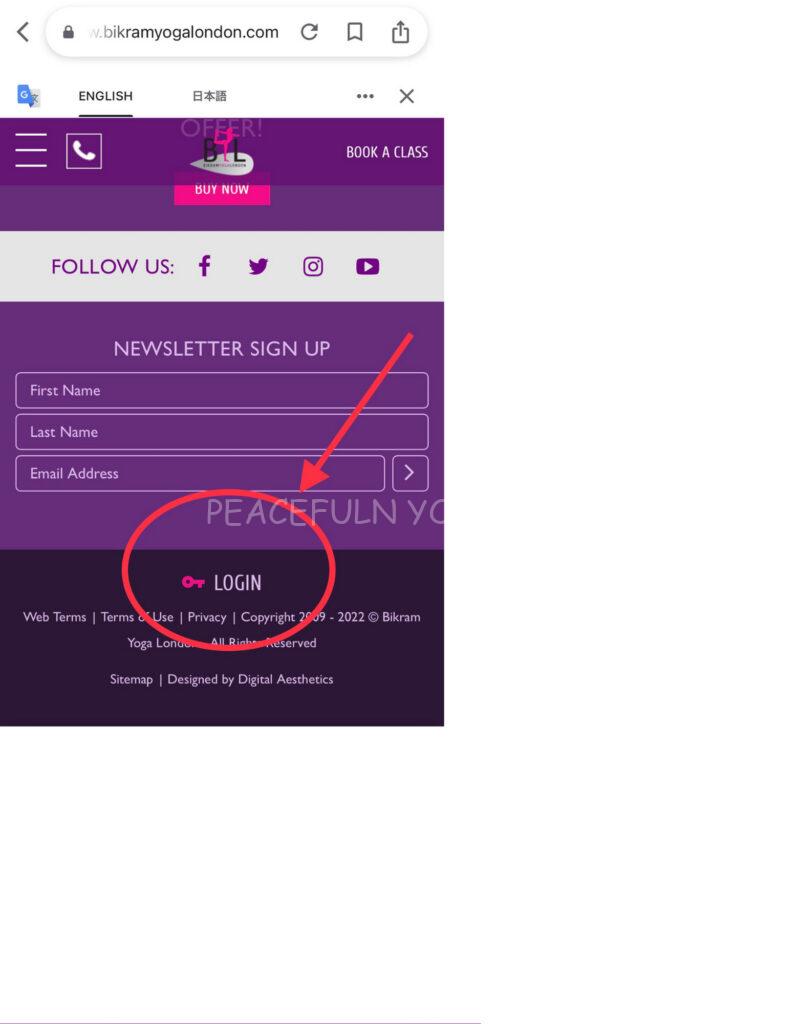
Task: Tap the phone call icon
Action: click(x=84, y=151)
